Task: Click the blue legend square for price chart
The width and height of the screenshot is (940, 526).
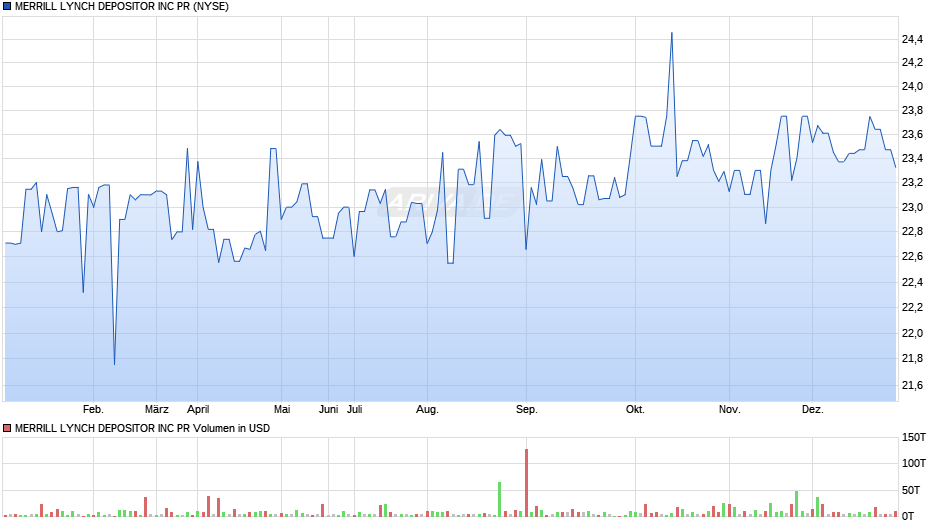Action: pos(7,7)
